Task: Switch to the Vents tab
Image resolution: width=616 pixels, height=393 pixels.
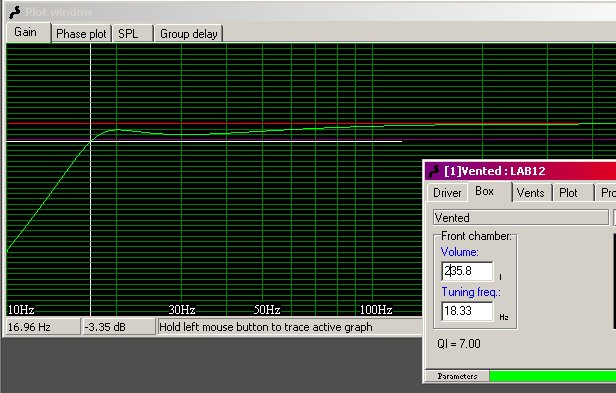Action: coord(531,193)
